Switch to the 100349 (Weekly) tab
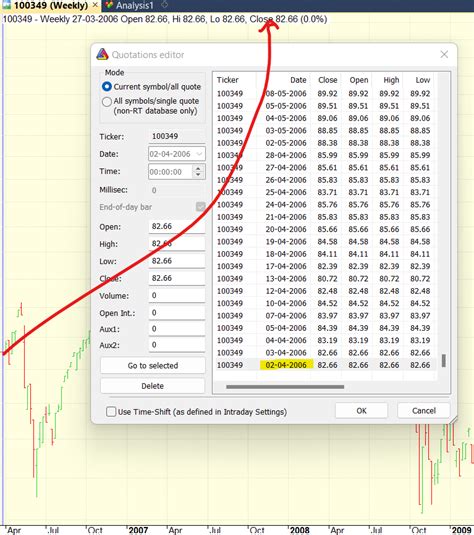474x535 pixels. (51, 5)
